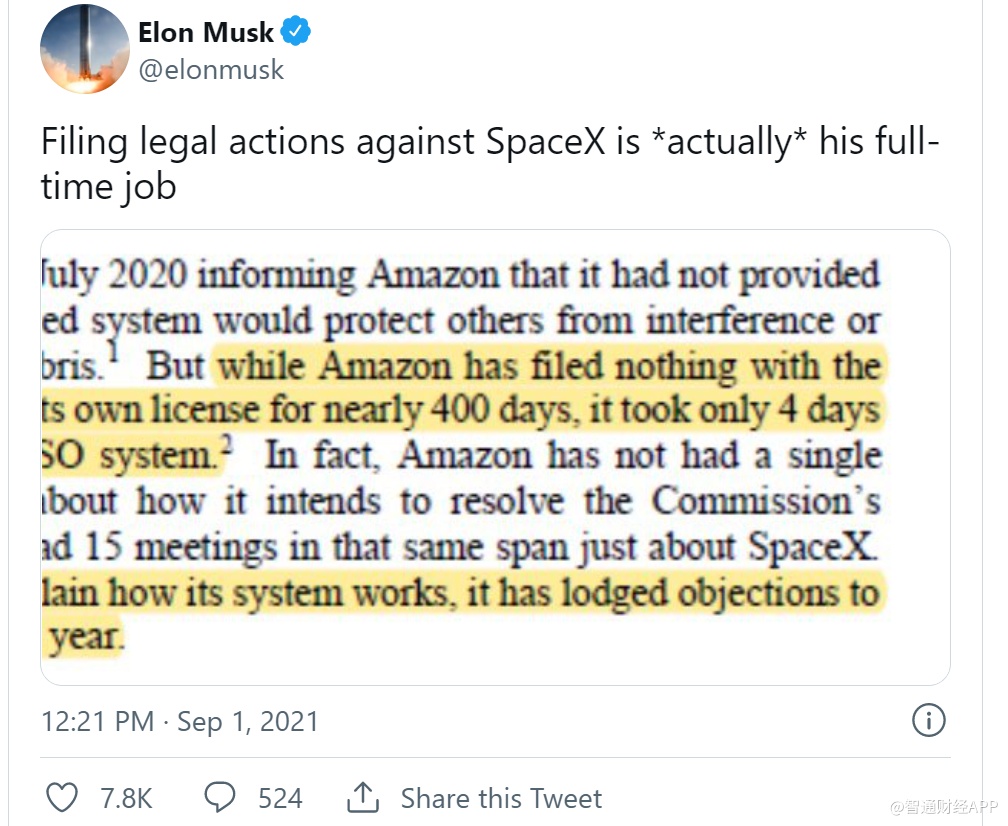Click the share upload arrow icon
This screenshot has height=826, width=1008.
[362, 797]
